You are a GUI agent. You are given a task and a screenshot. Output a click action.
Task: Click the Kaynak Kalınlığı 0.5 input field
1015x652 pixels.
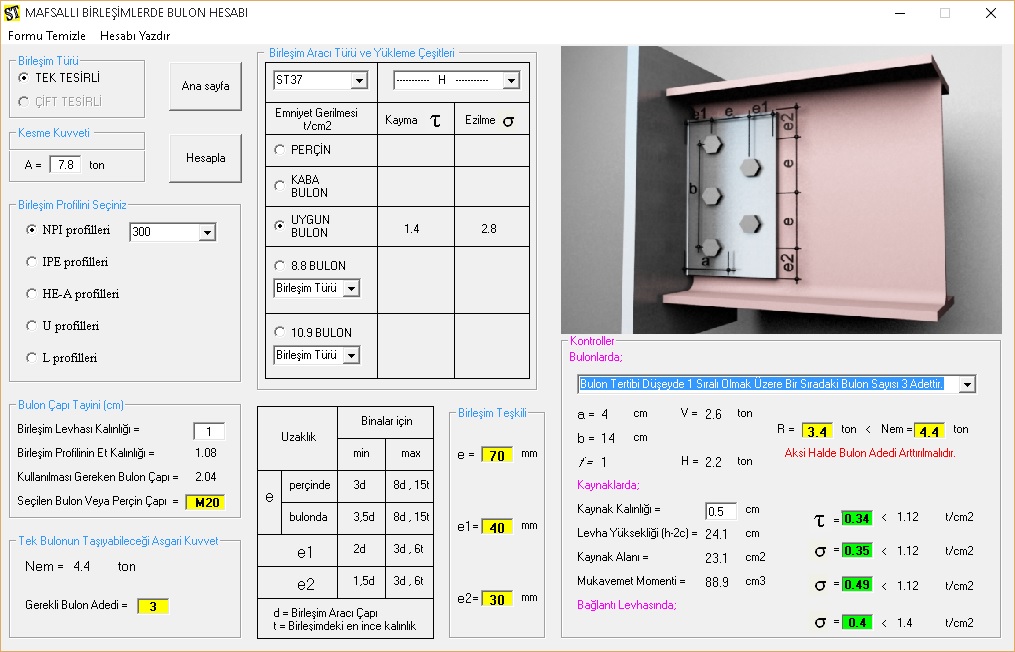tap(720, 511)
